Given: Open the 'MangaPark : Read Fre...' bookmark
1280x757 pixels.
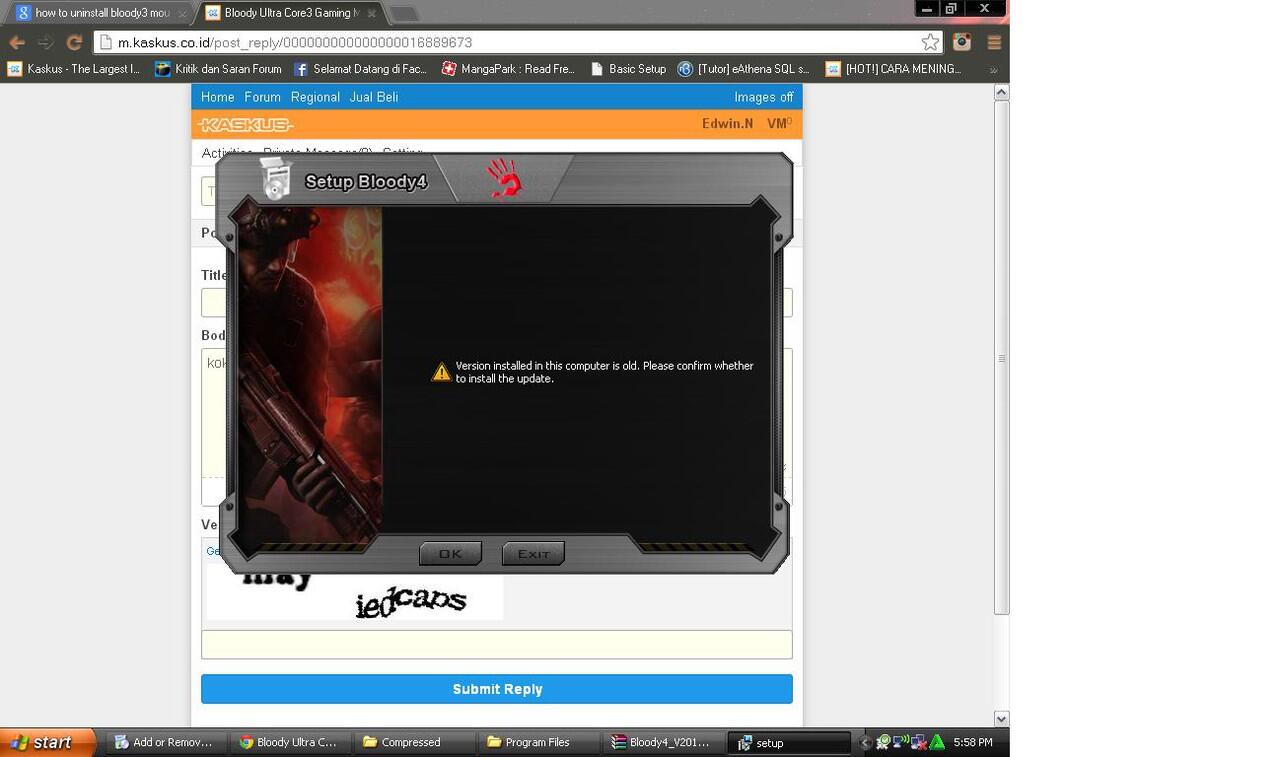Looking at the screenshot, I should tap(508, 69).
